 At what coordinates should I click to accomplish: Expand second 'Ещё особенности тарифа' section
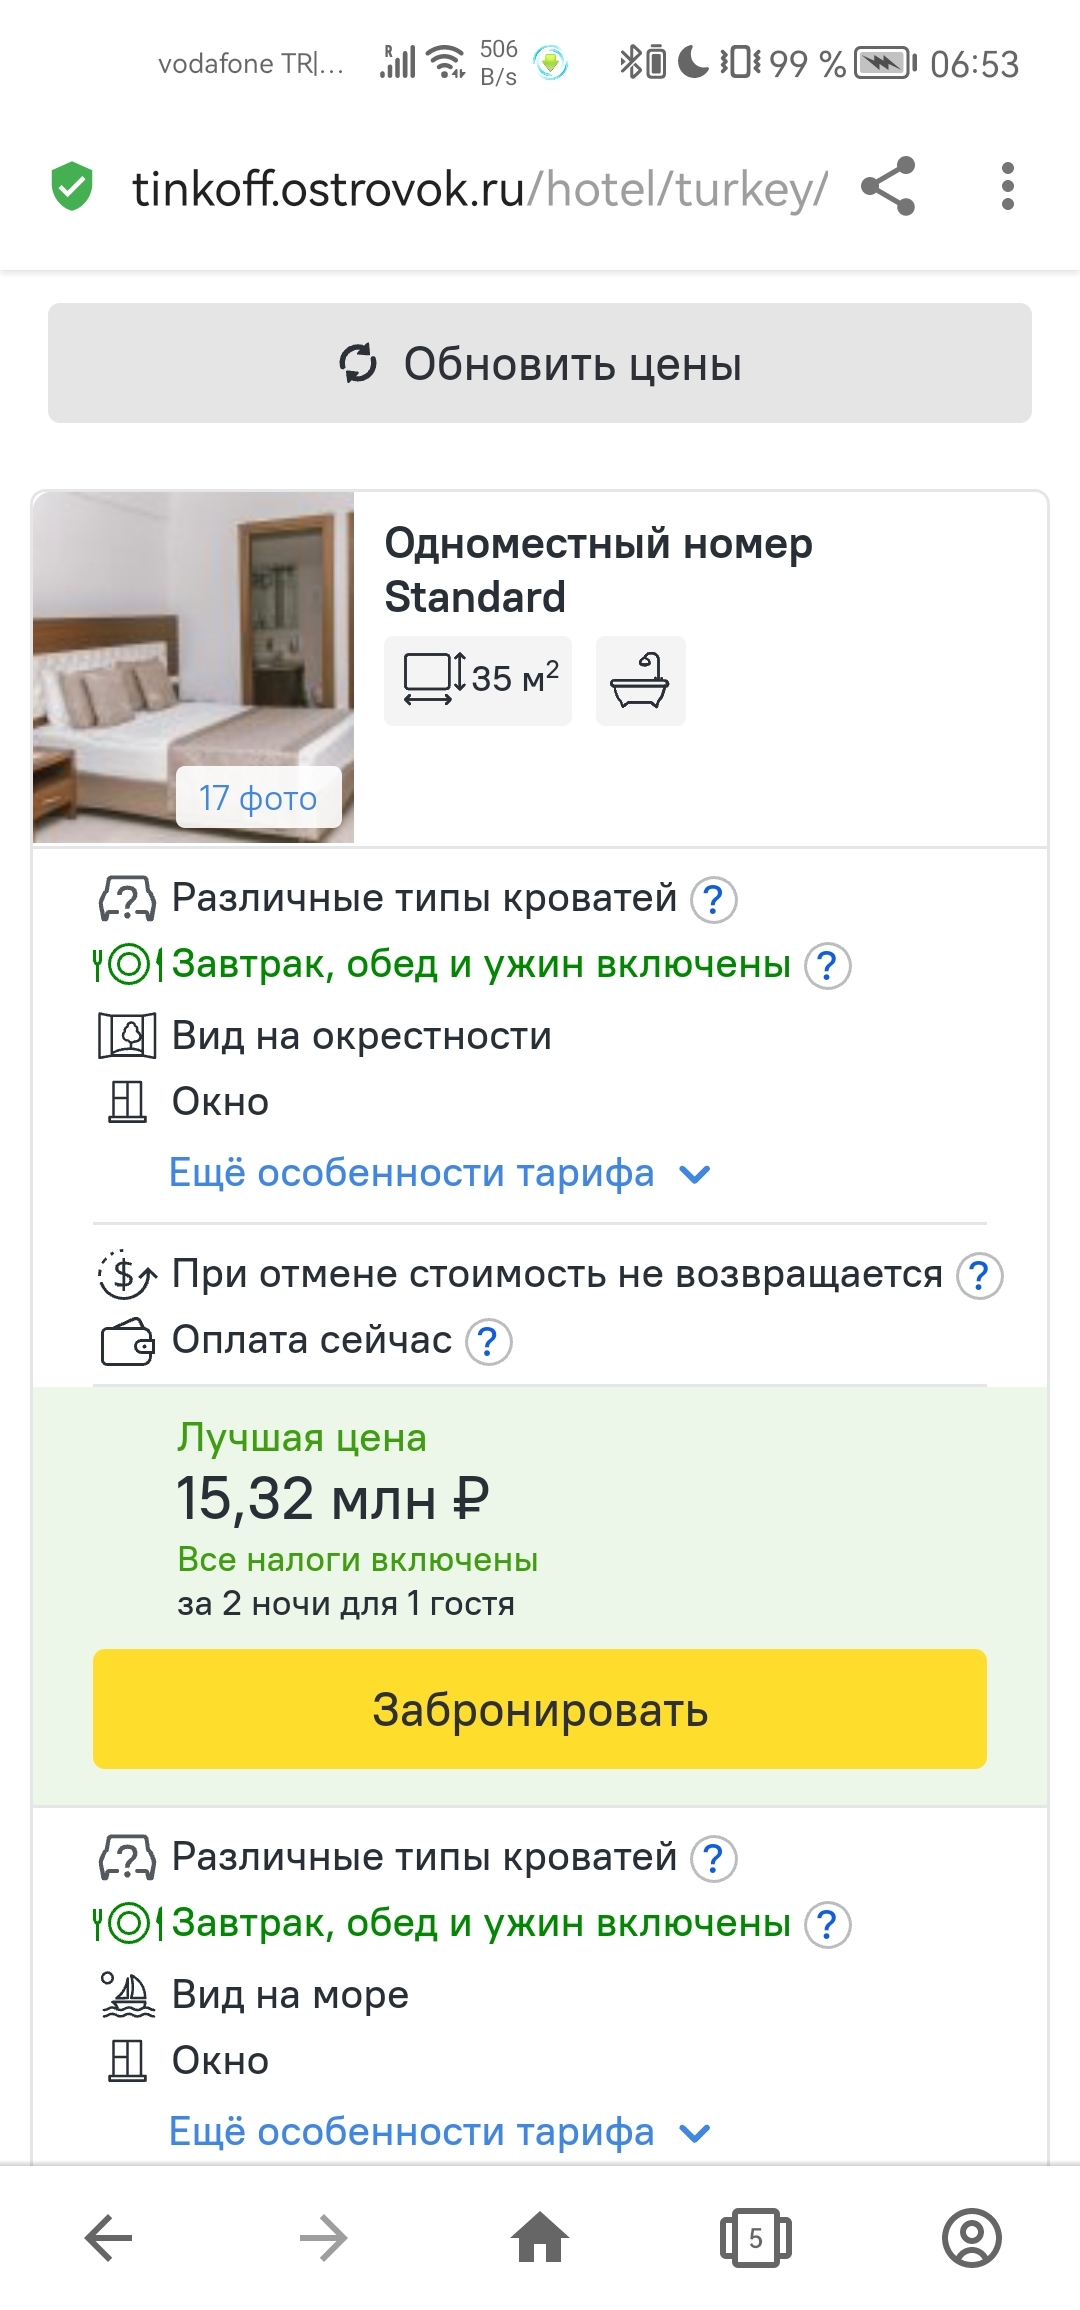pyautogui.click(x=439, y=2132)
